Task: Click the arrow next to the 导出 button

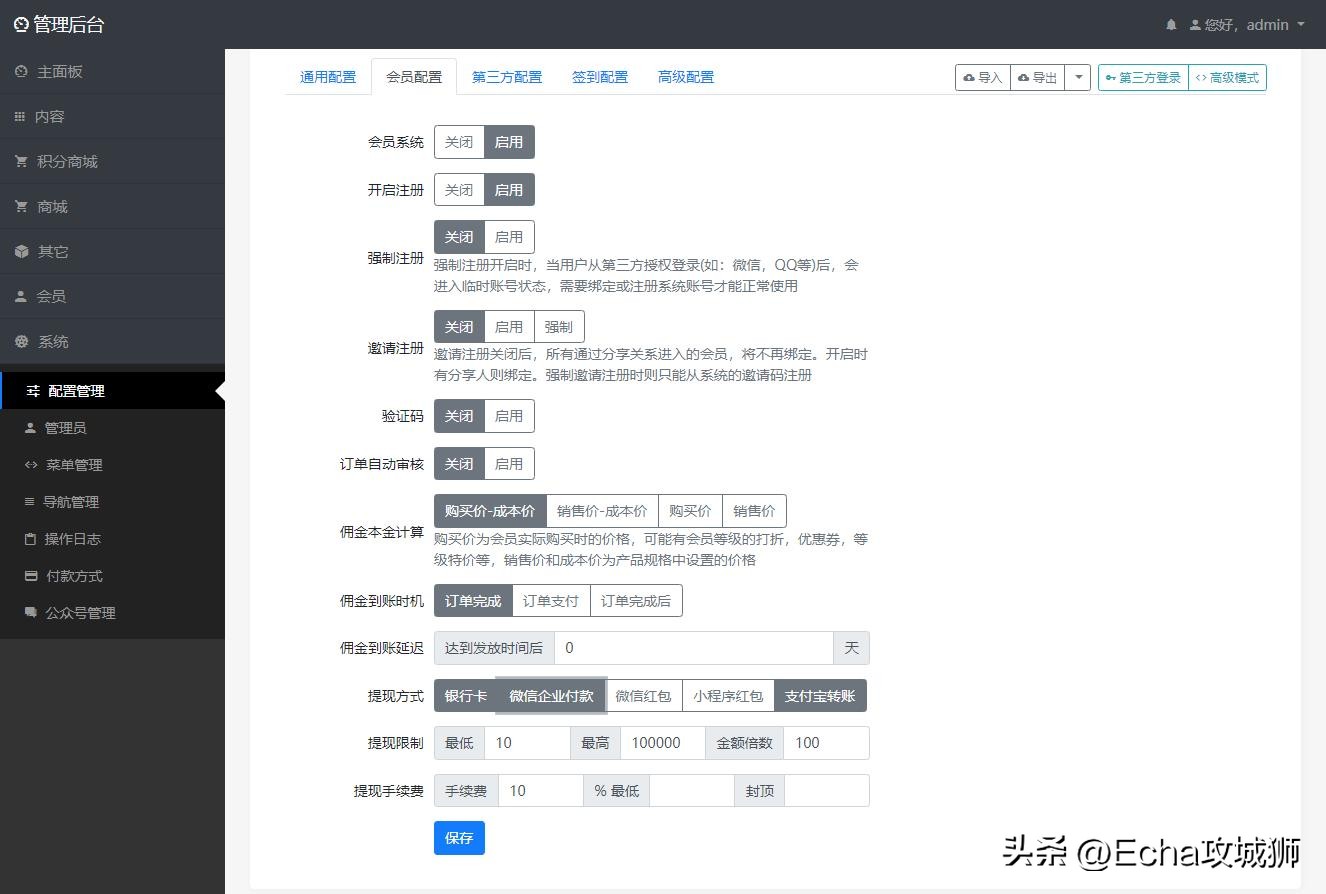Action: tap(1078, 76)
